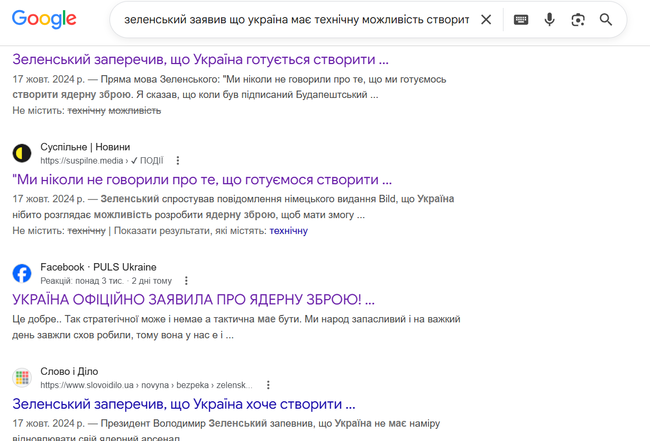The height and width of the screenshot is (441, 650).
Task: Open search by image camera icon
Action: click(x=578, y=19)
